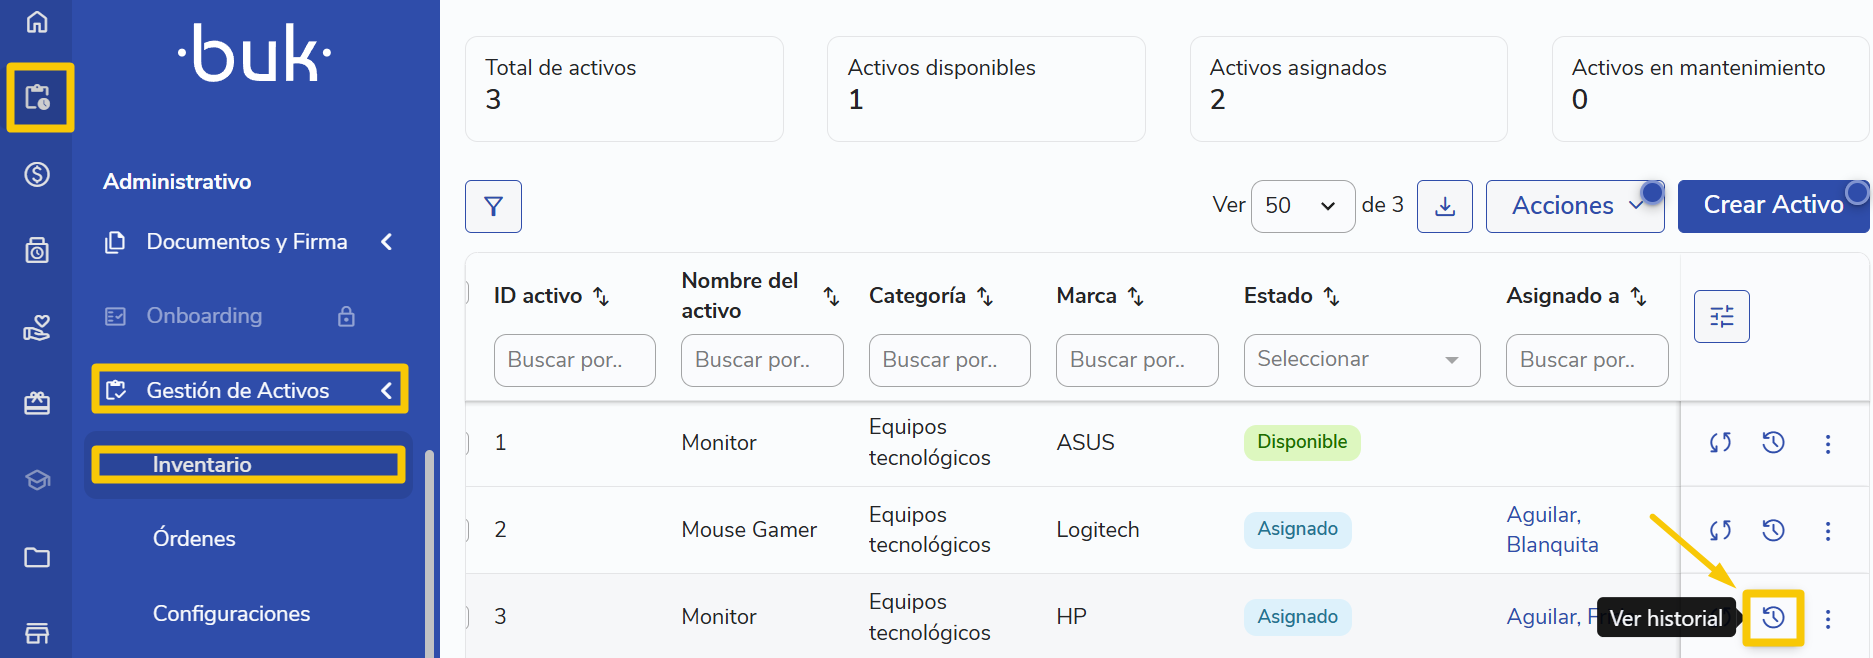Viewport: 1873px width, 658px height.
Task: Open three-dot menu for HP Monitor row
Action: [x=1827, y=619]
